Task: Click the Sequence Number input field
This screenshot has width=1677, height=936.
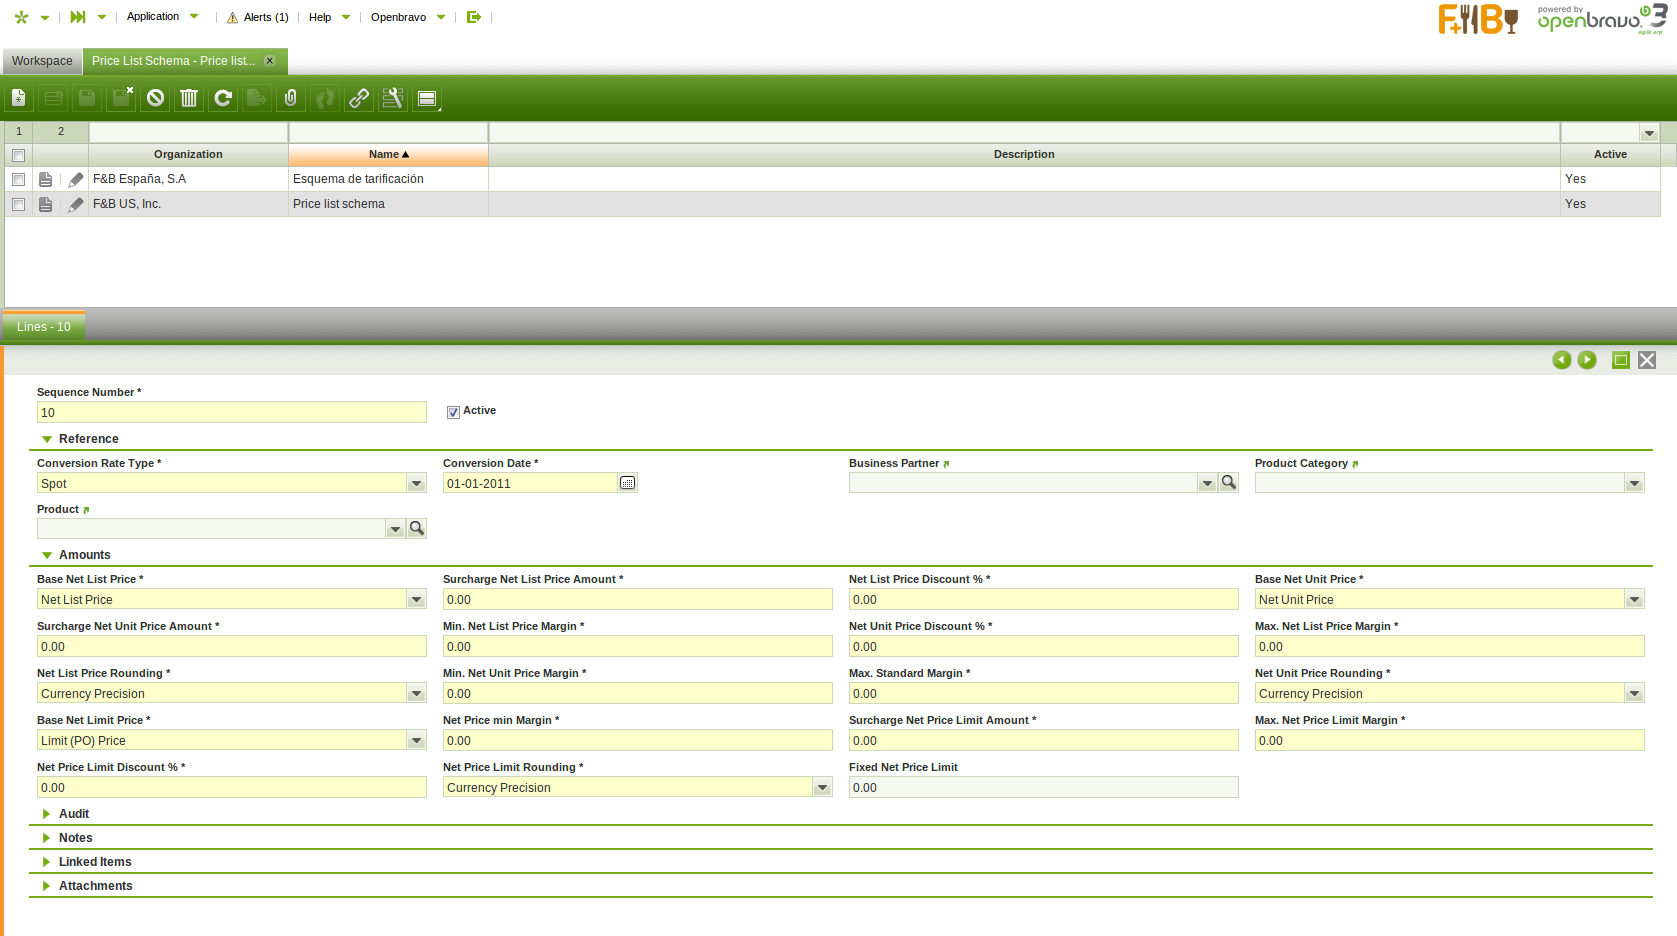Action: (x=231, y=413)
